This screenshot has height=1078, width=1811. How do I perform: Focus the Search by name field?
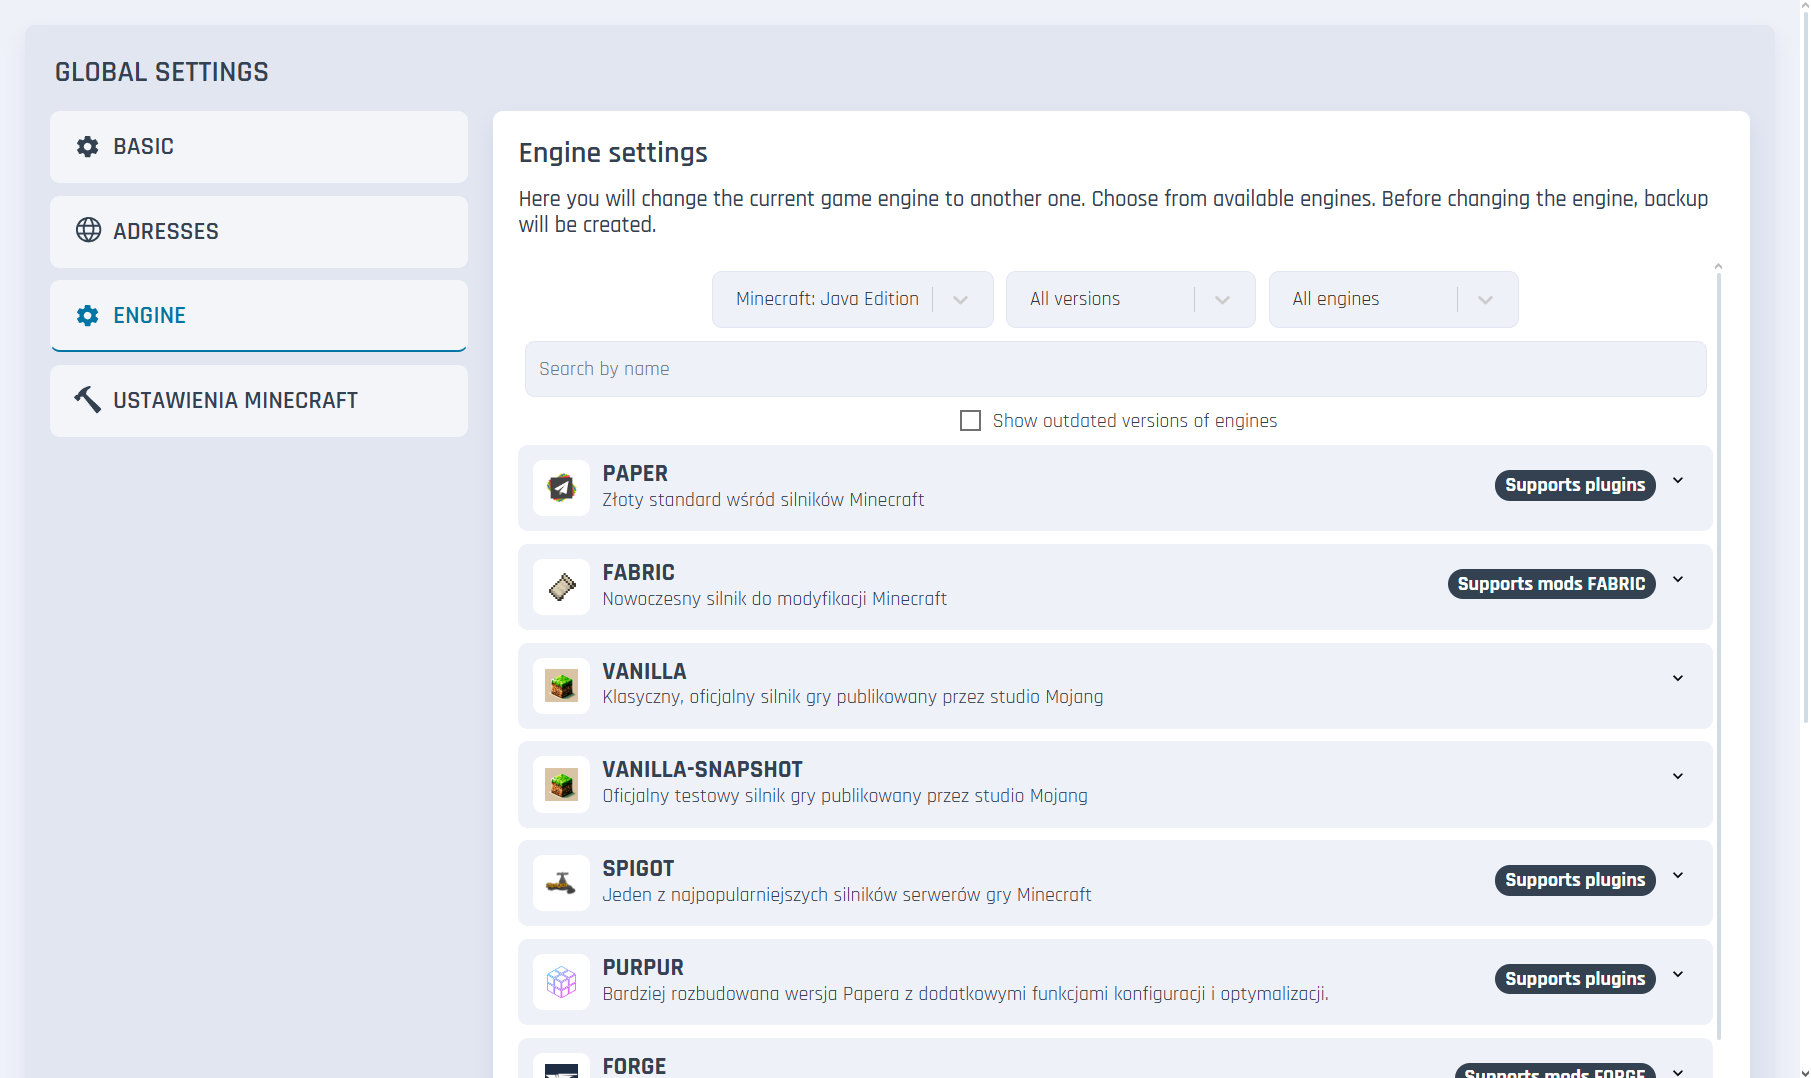coord(1115,369)
